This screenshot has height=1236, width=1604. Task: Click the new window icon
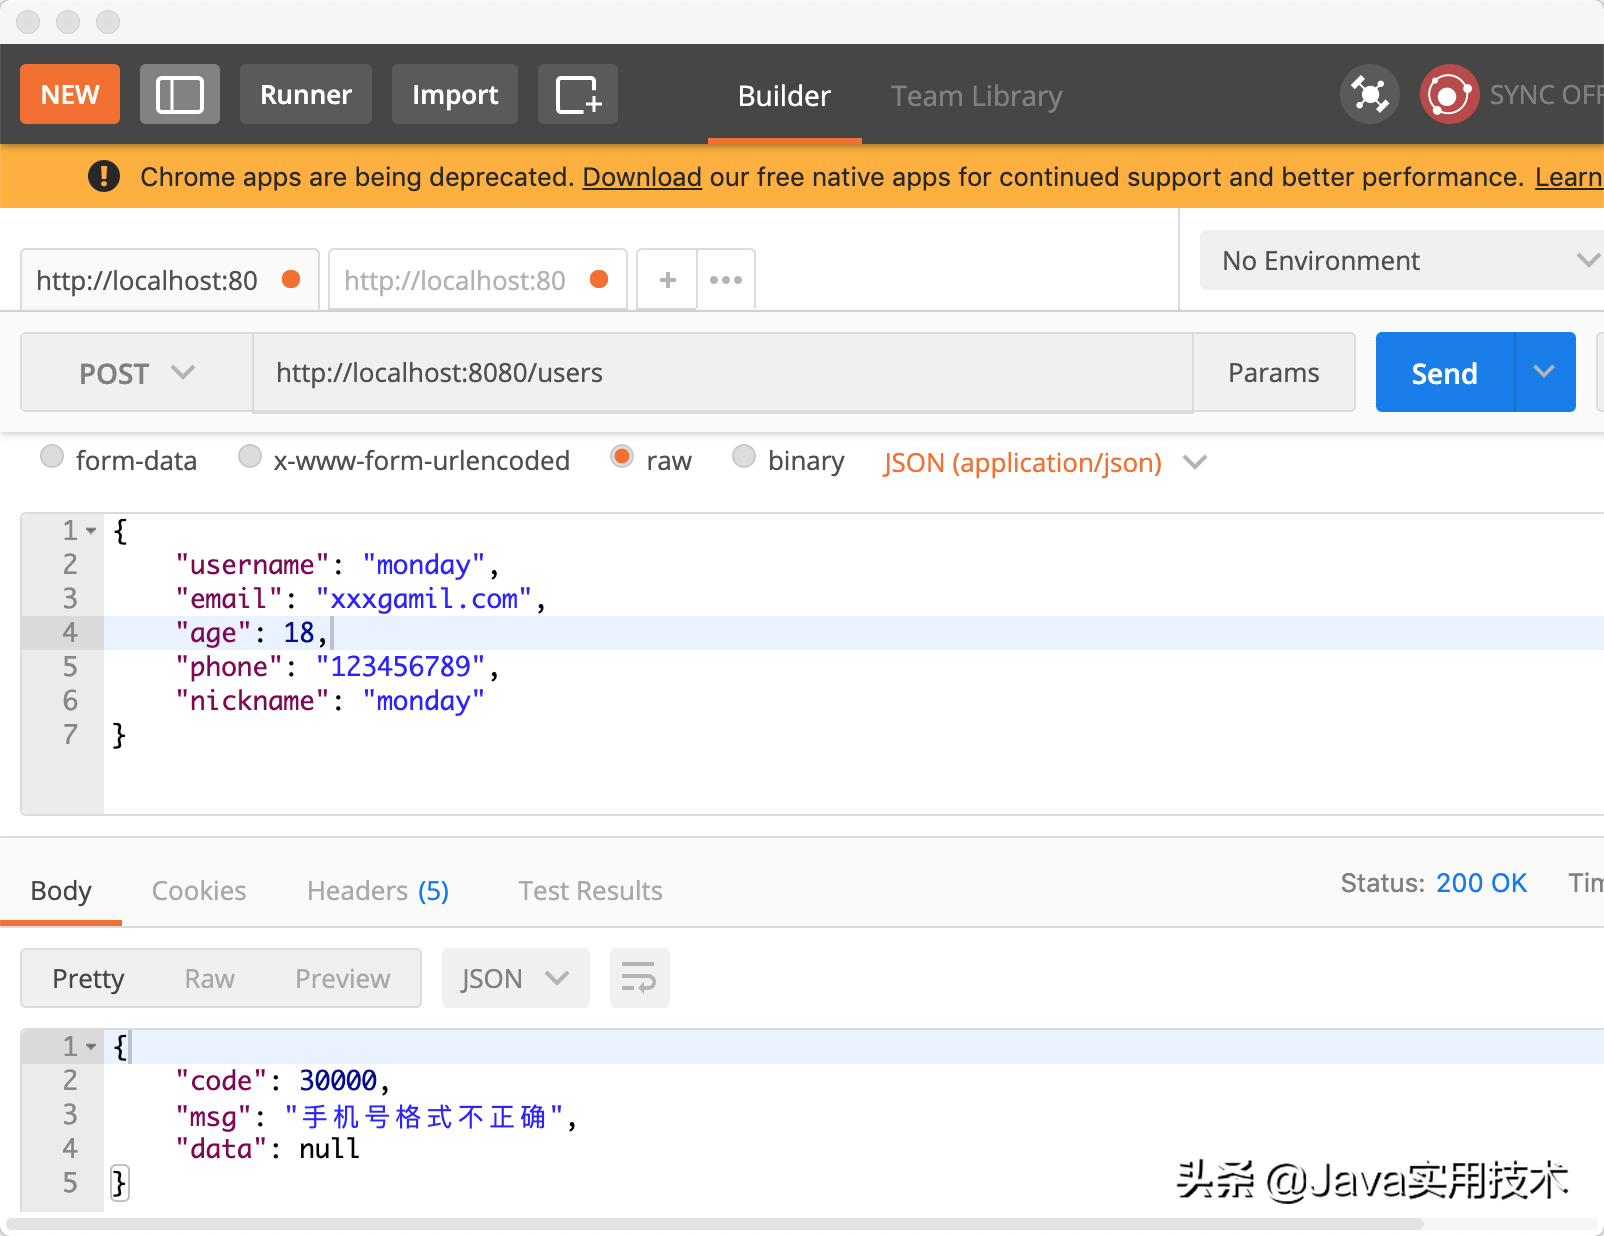click(x=578, y=95)
